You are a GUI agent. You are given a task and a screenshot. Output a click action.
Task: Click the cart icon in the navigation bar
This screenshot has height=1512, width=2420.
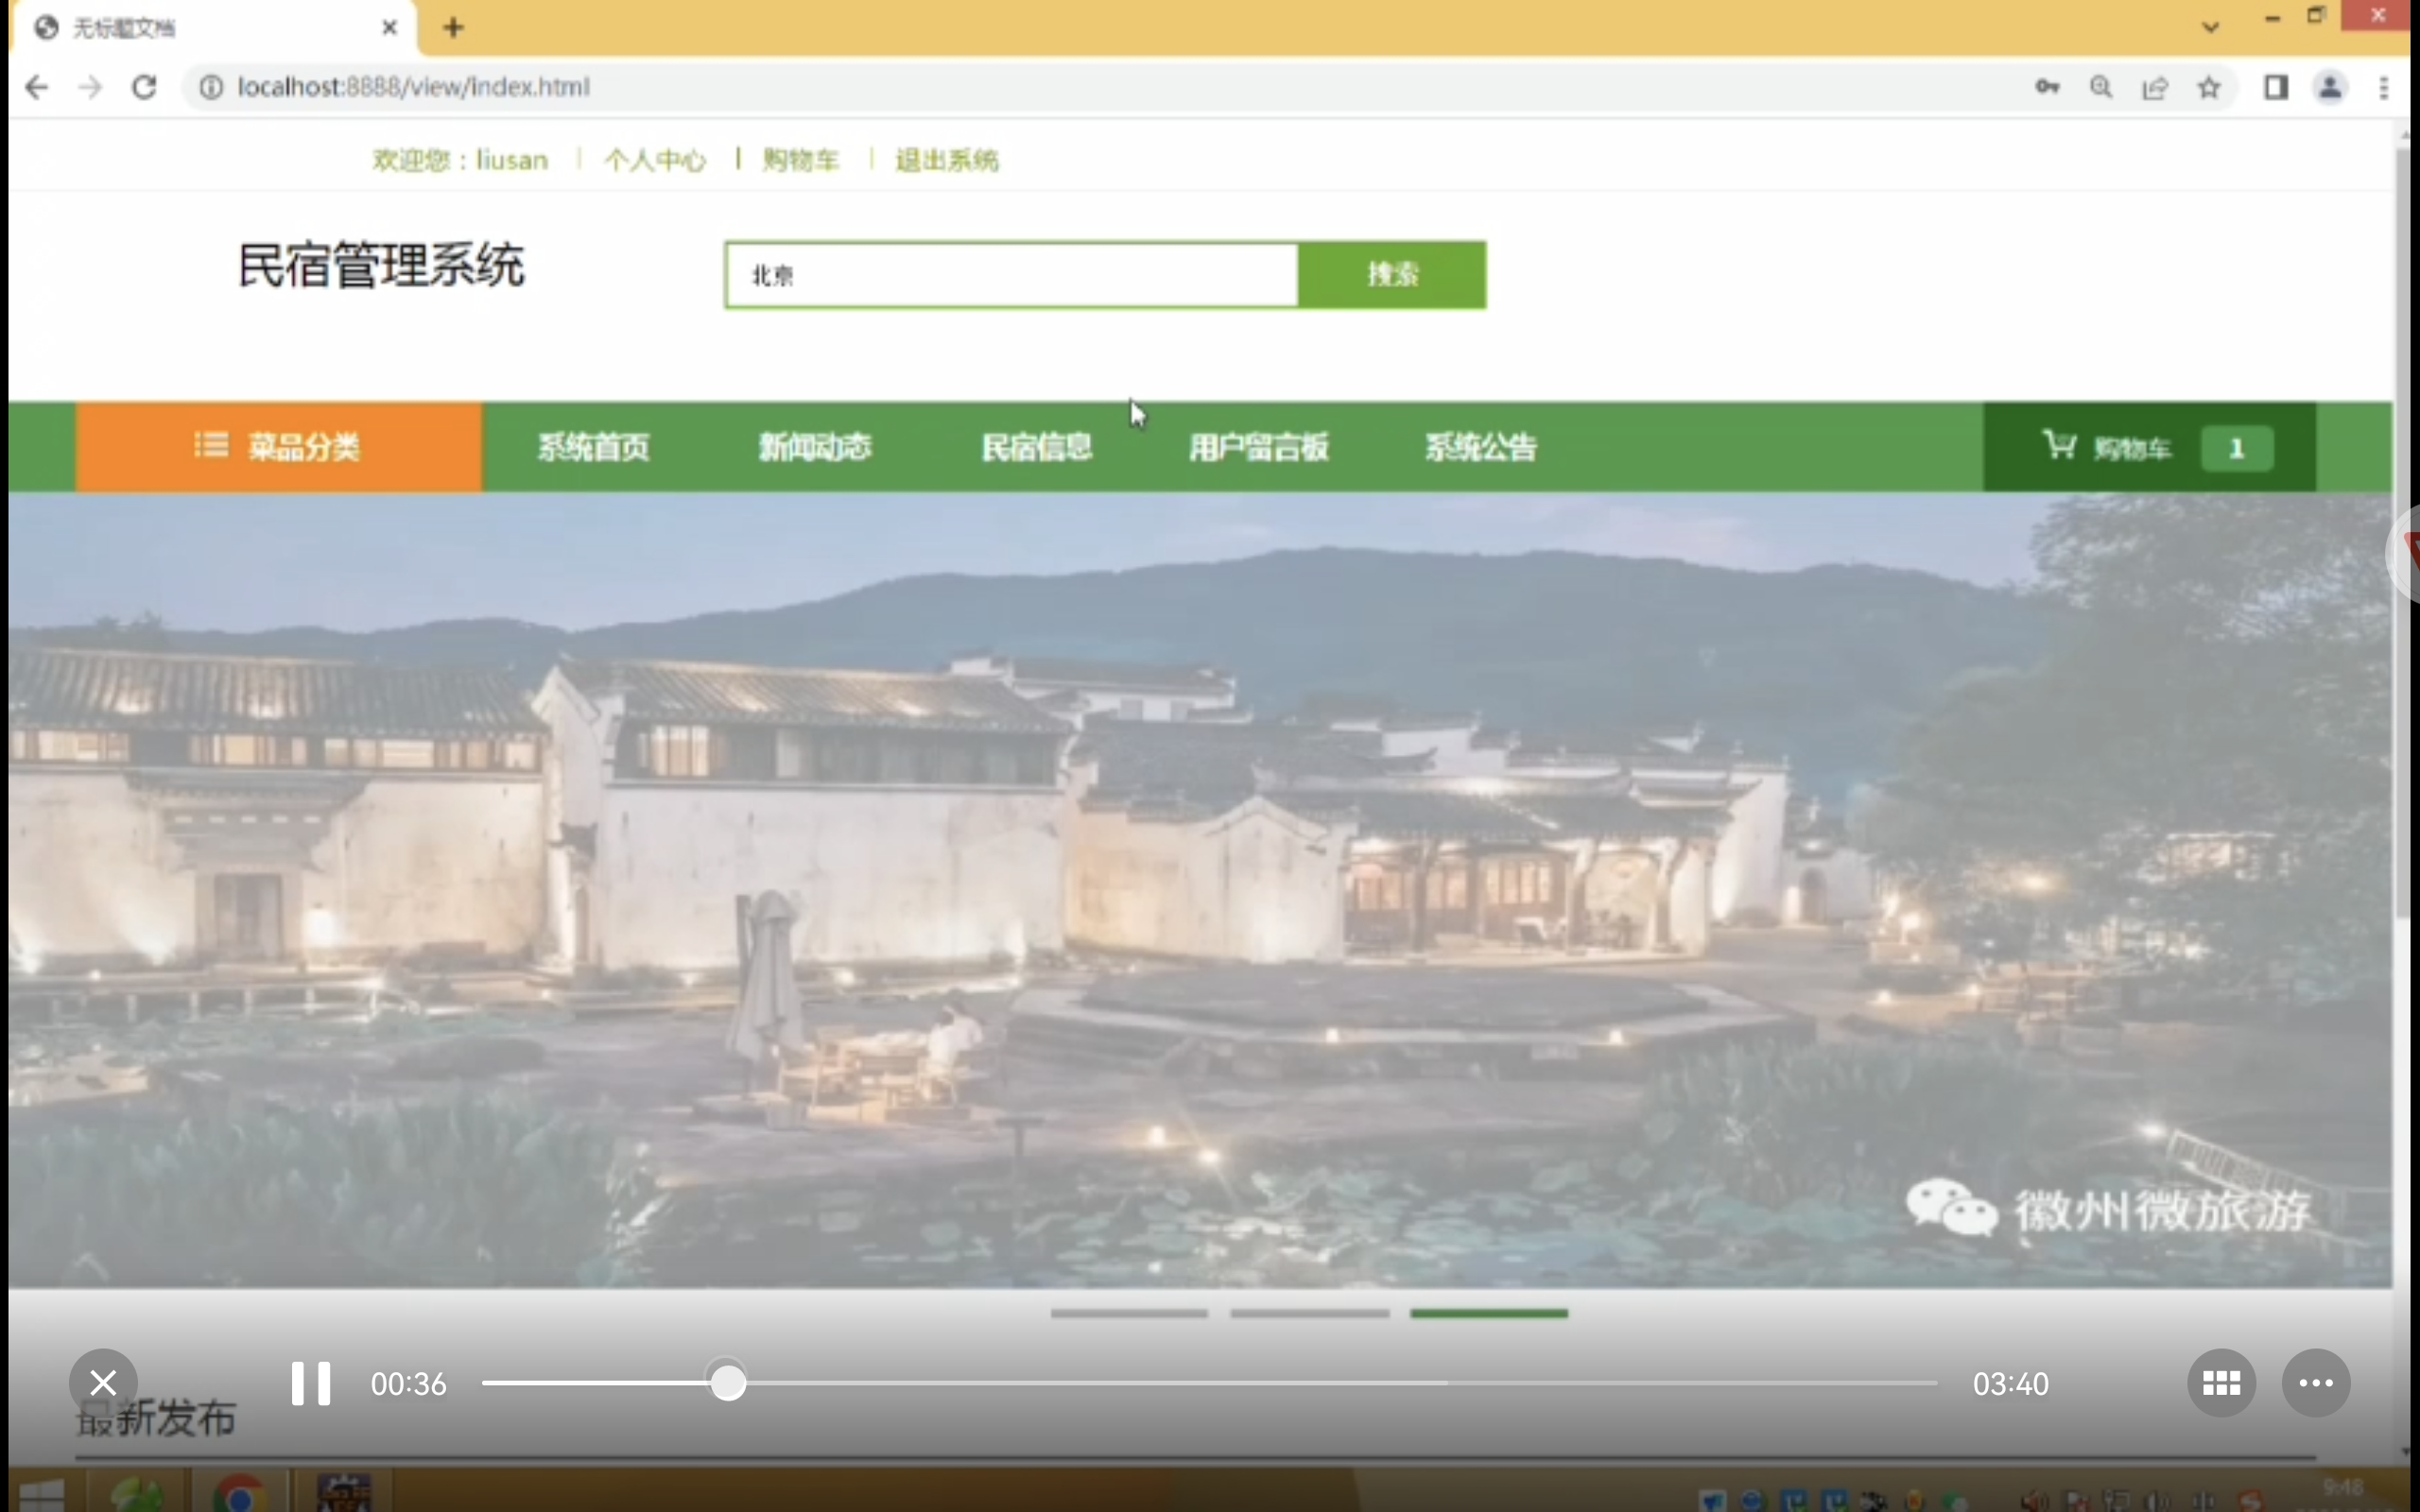click(x=2059, y=445)
